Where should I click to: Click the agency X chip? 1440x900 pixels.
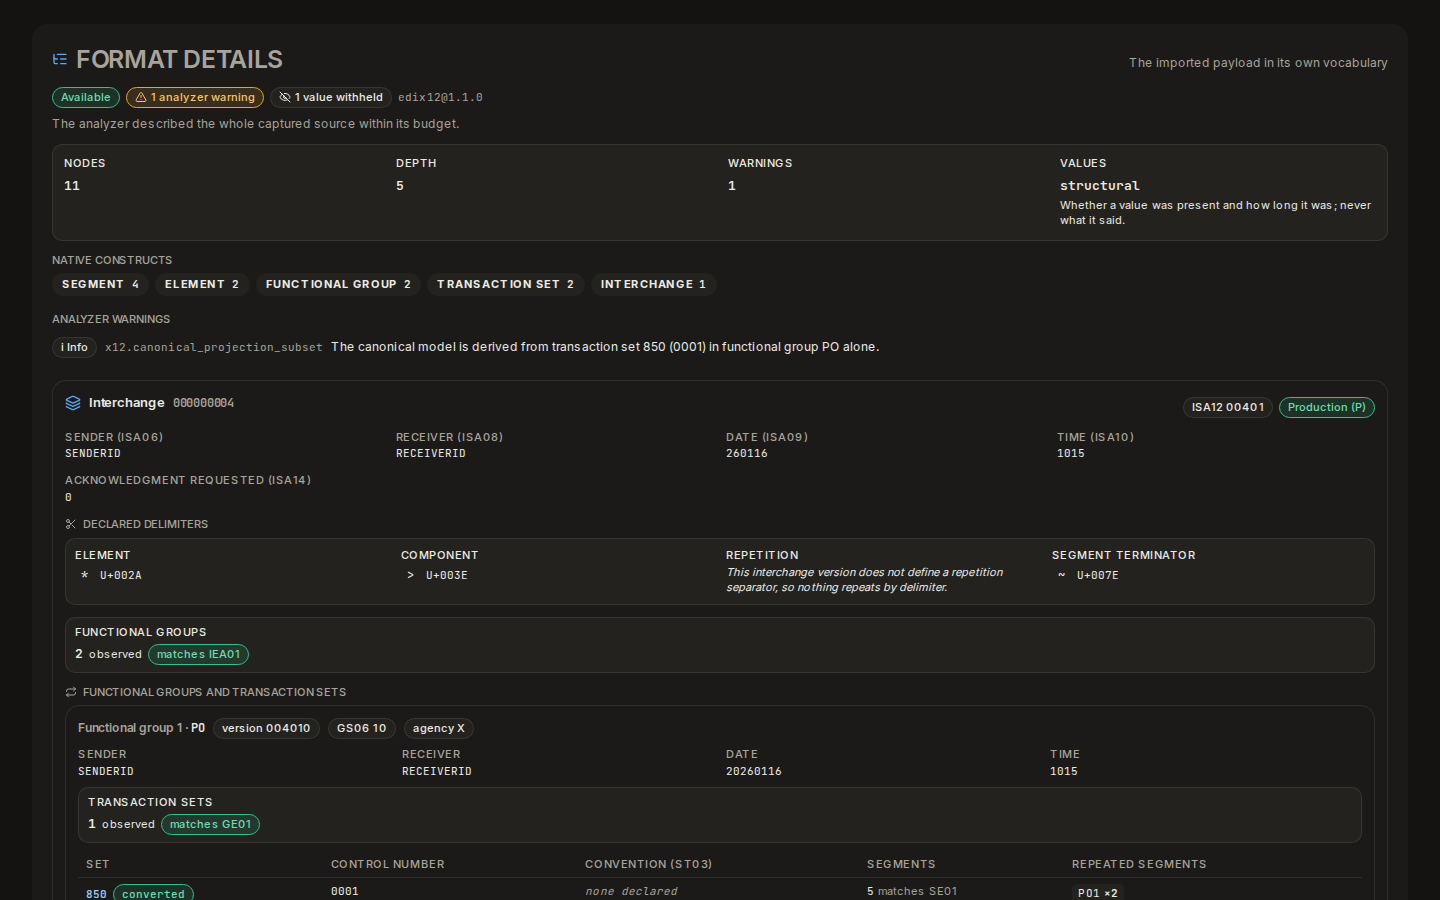coord(439,729)
